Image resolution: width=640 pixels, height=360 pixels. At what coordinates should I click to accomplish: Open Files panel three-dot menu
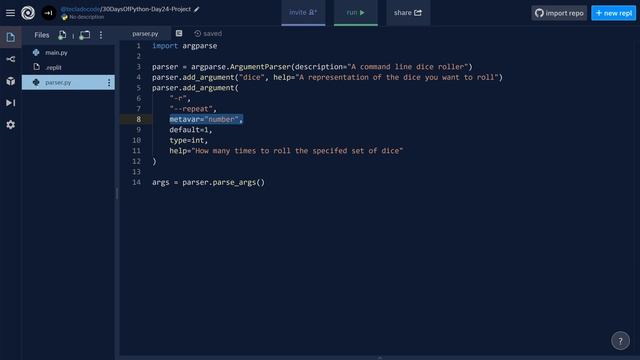pyautogui.click(x=101, y=35)
